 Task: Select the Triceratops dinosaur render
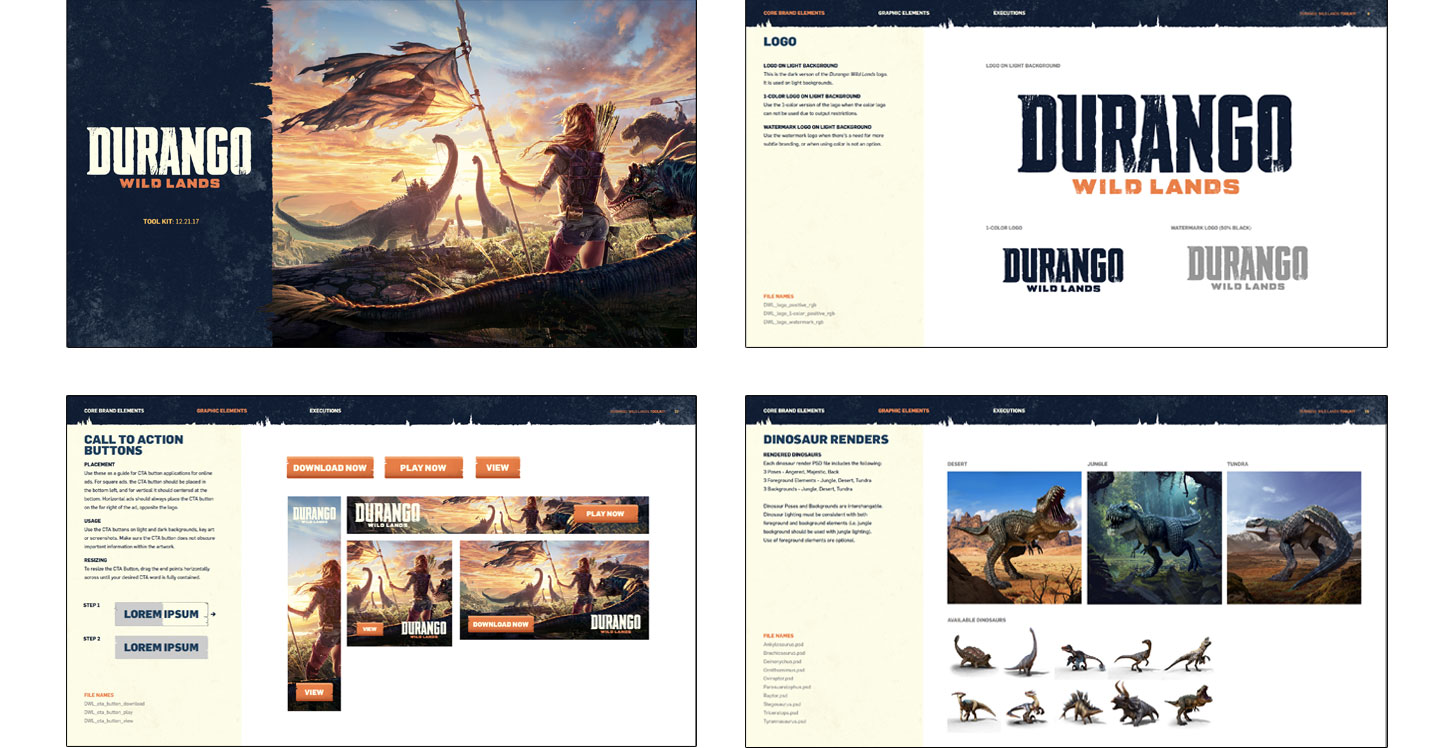1133,703
